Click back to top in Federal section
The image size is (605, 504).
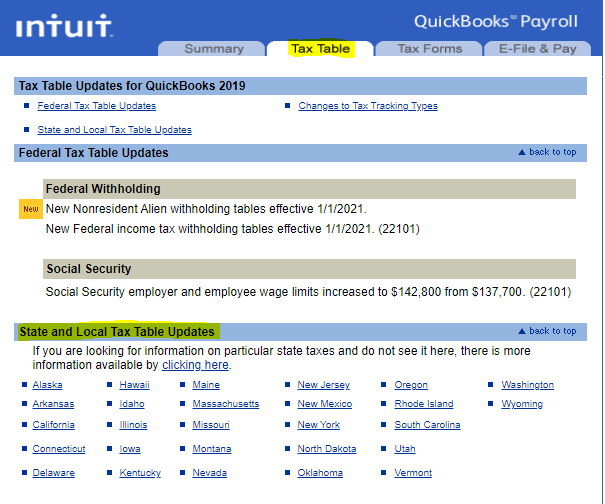(547, 152)
